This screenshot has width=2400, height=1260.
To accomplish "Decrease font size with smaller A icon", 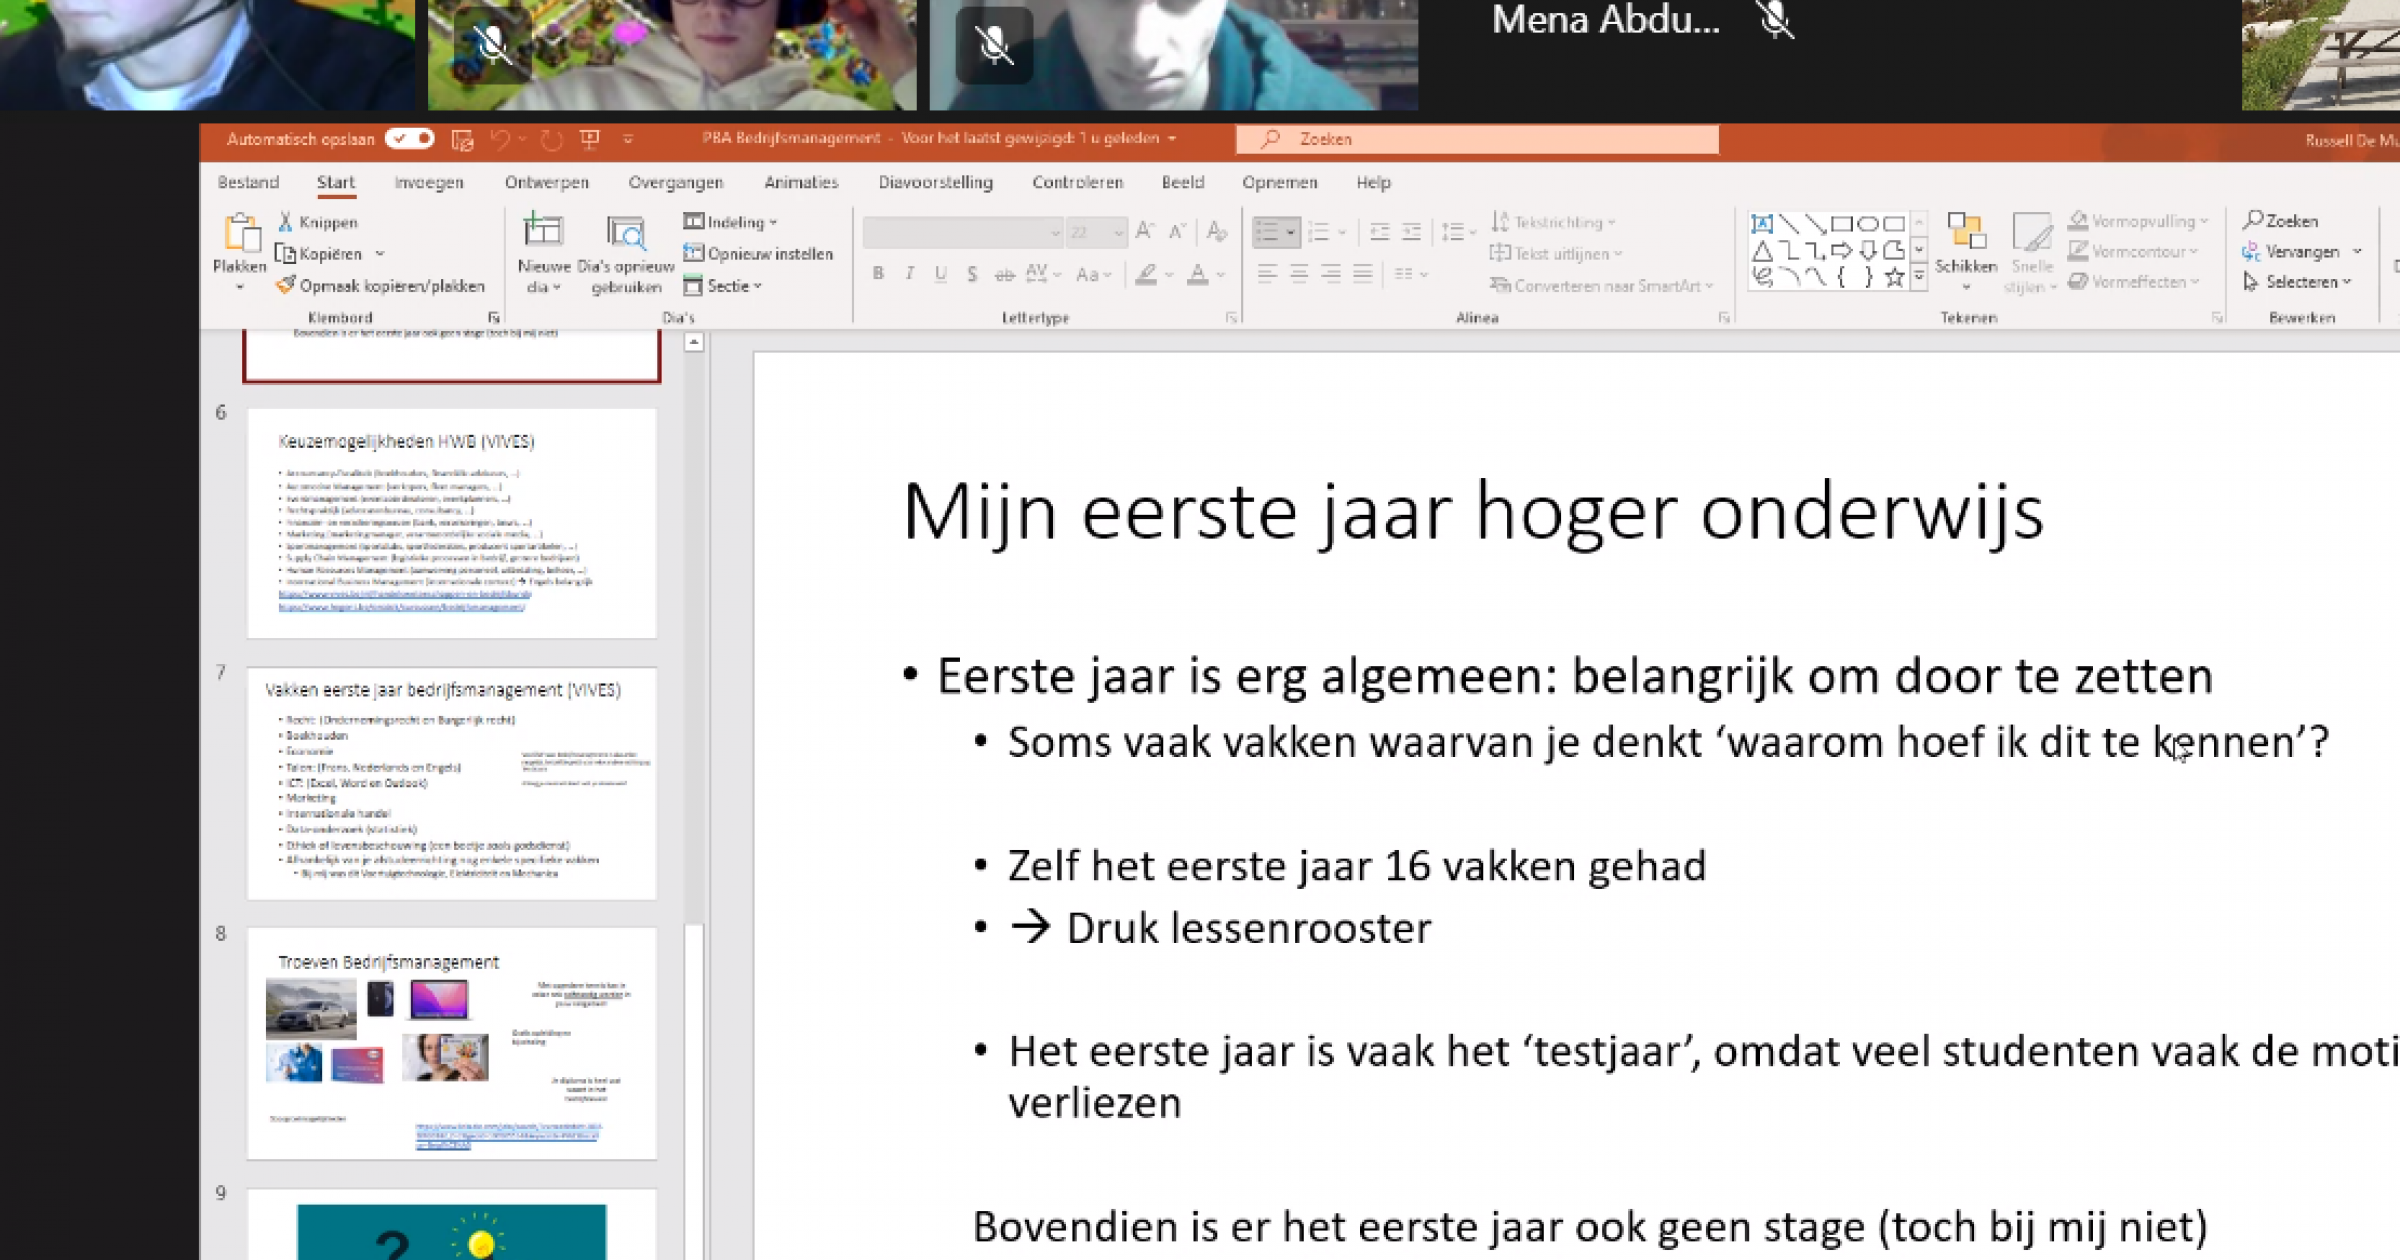I will (x=1177, y=232).
